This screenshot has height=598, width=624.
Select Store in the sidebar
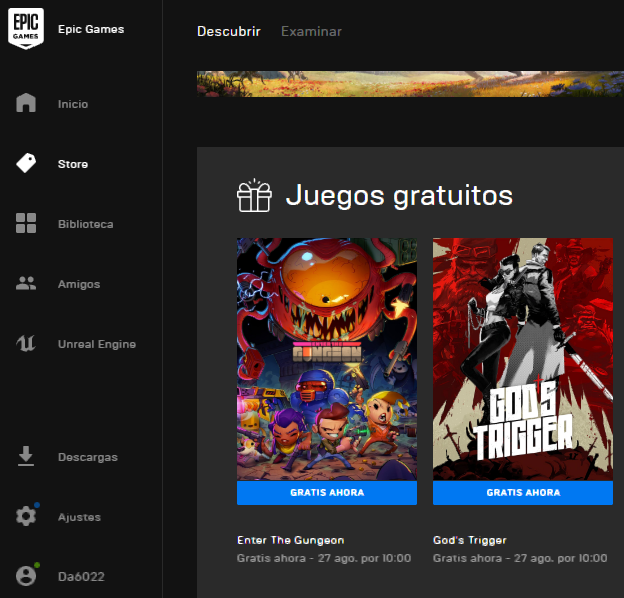click(73, 164)
